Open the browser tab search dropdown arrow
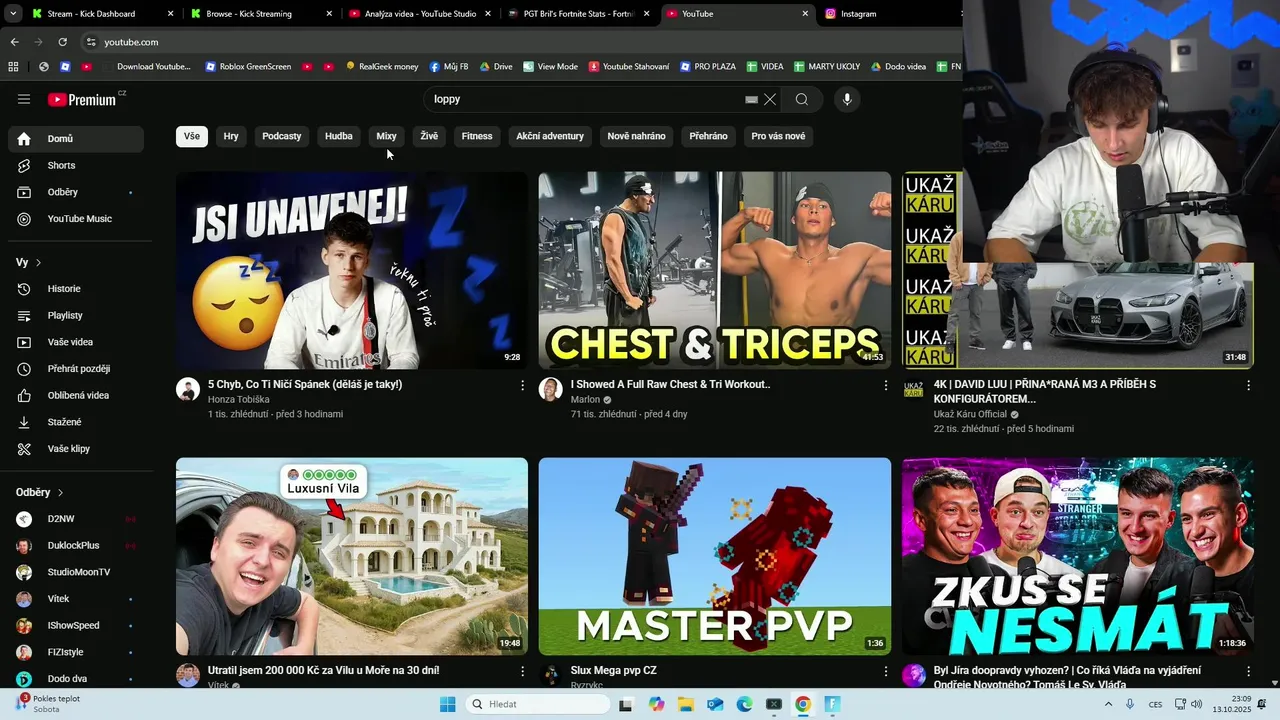 click(13, 14)
